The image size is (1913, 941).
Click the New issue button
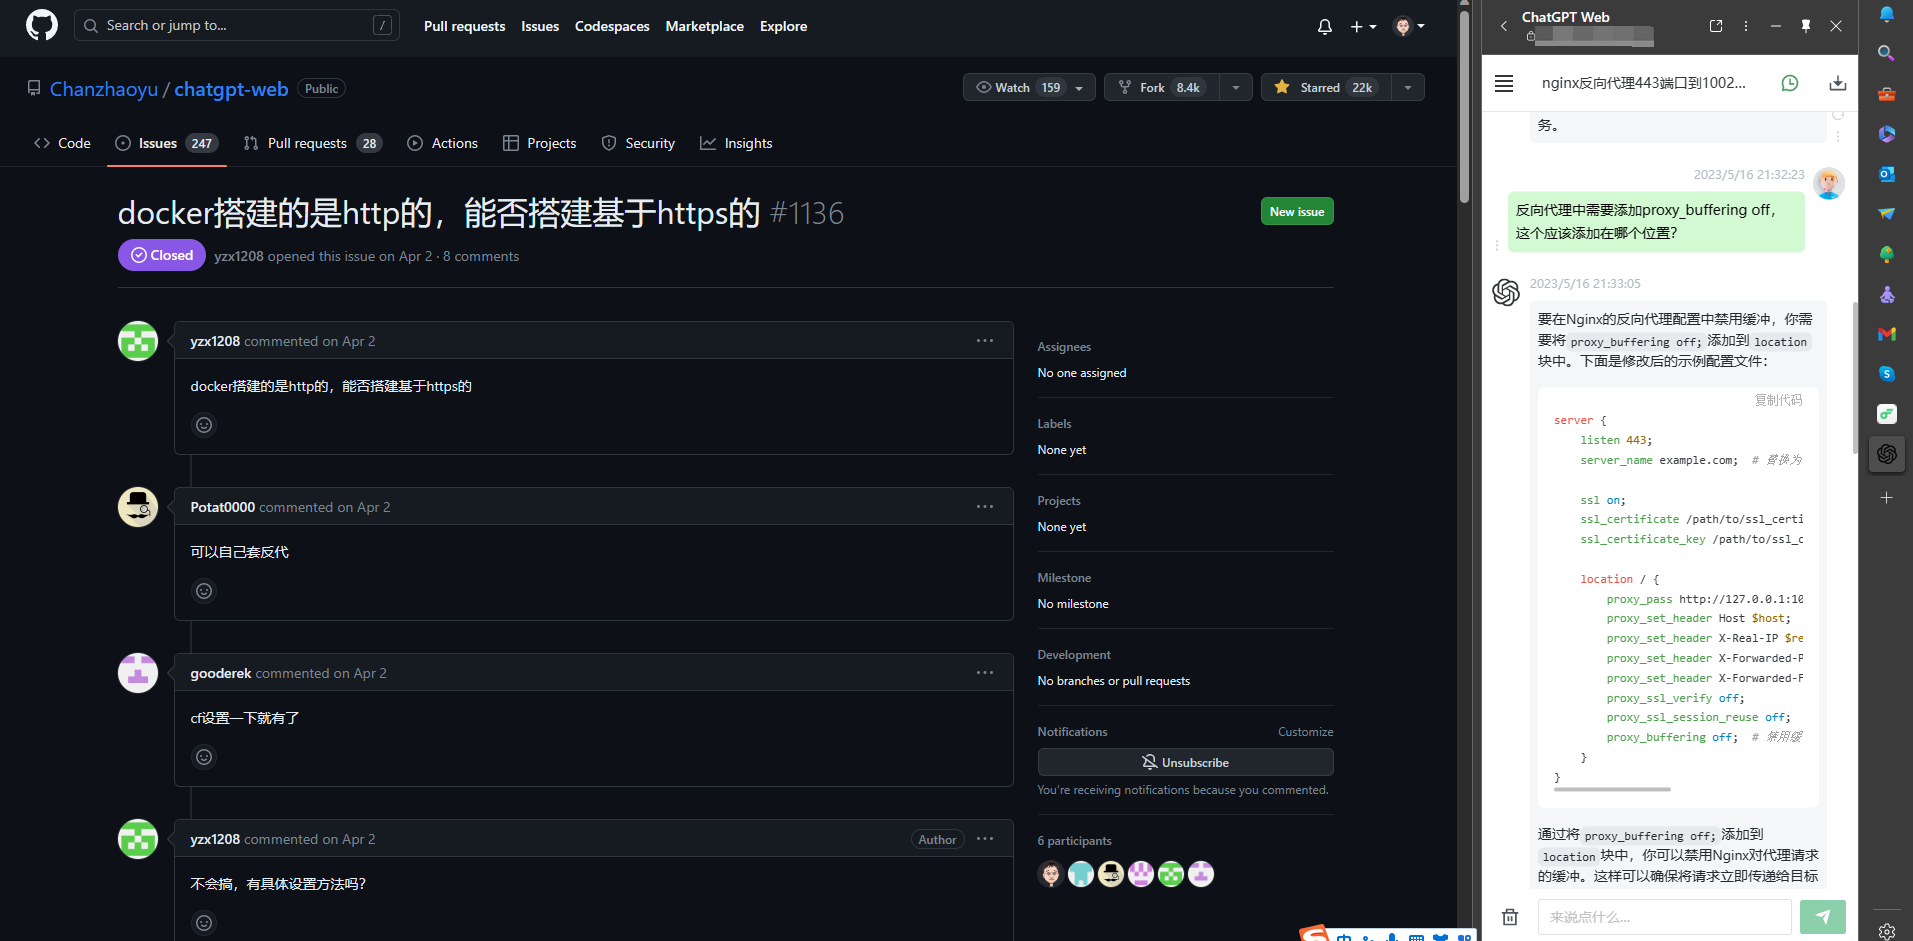(1296, 211)
